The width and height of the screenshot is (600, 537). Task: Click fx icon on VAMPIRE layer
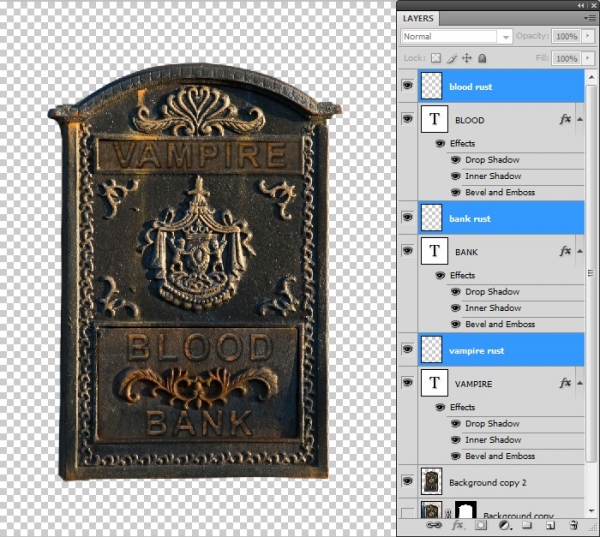(x=565, y=383)
